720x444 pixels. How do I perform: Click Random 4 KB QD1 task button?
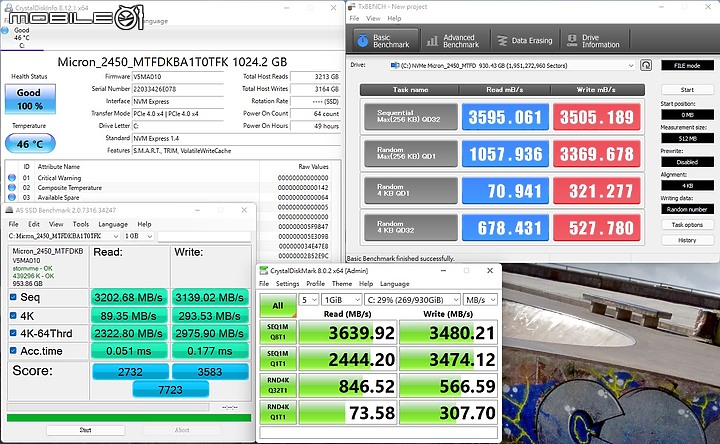pyautogui.click(x=411, y=190)
